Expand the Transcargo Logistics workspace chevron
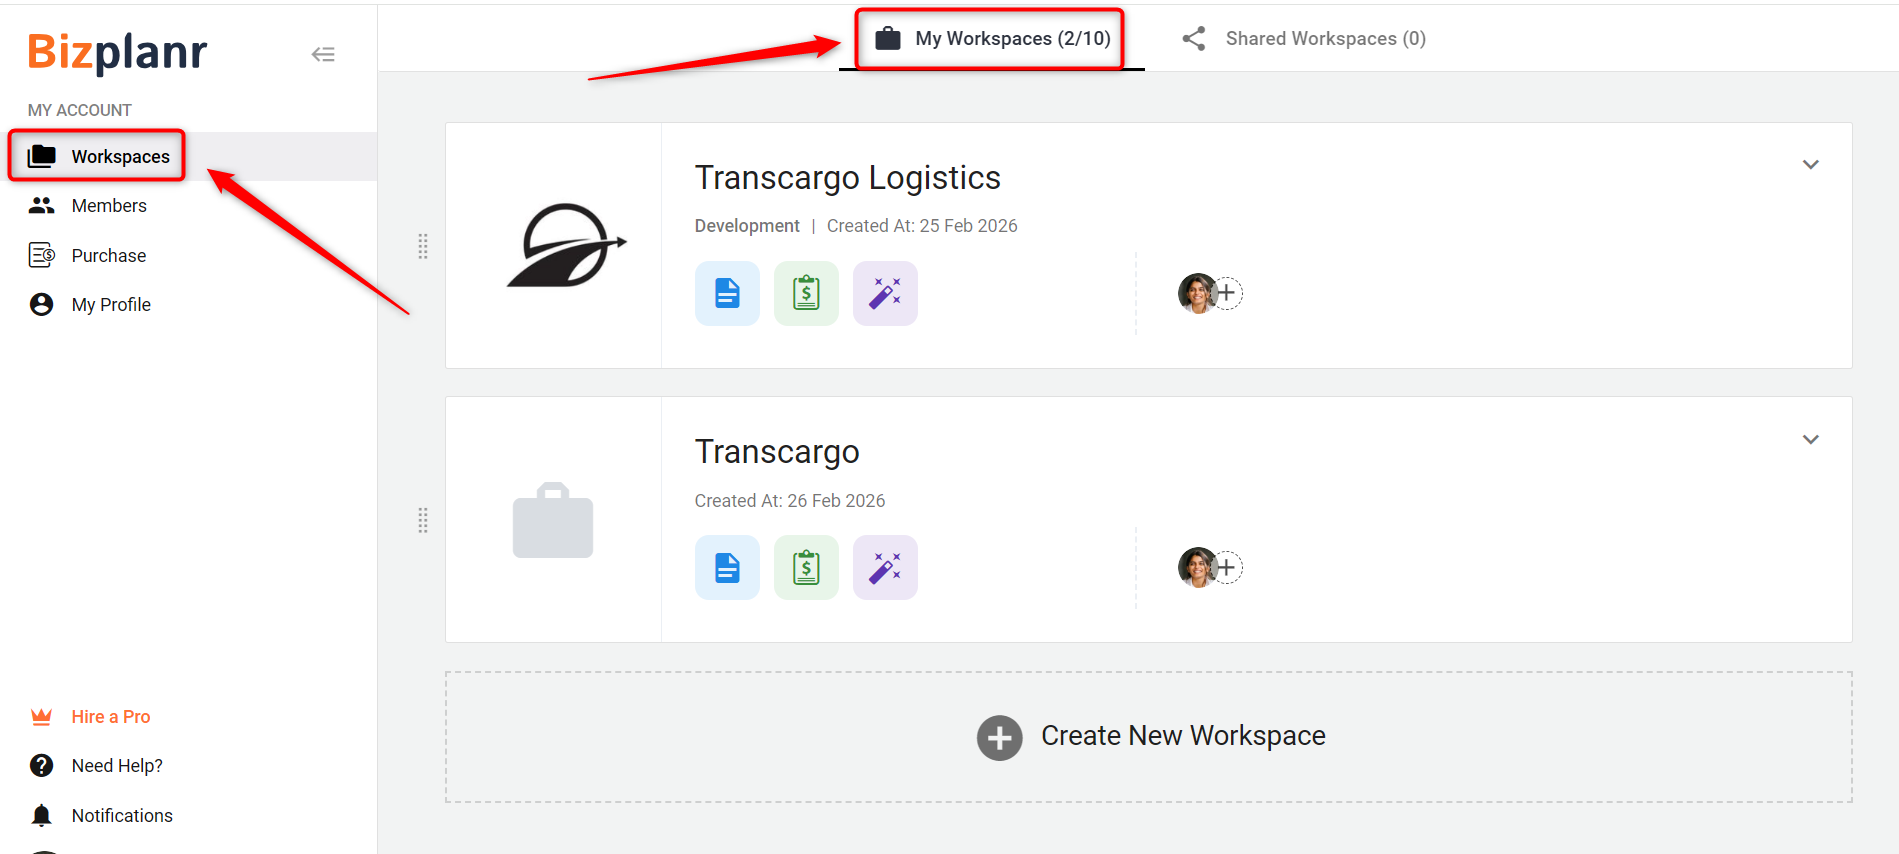 (1810, 164)
